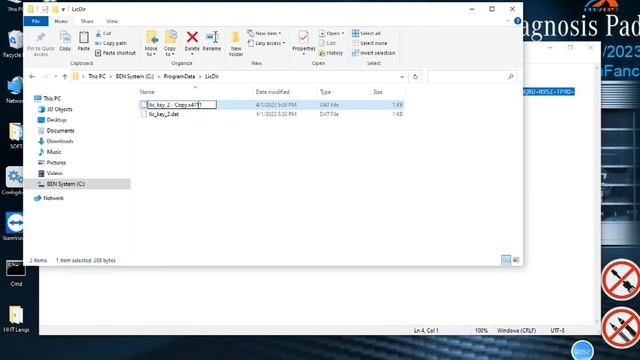Click the blue timer badge at bottom
Screen dimensions: 640x360
582,351
